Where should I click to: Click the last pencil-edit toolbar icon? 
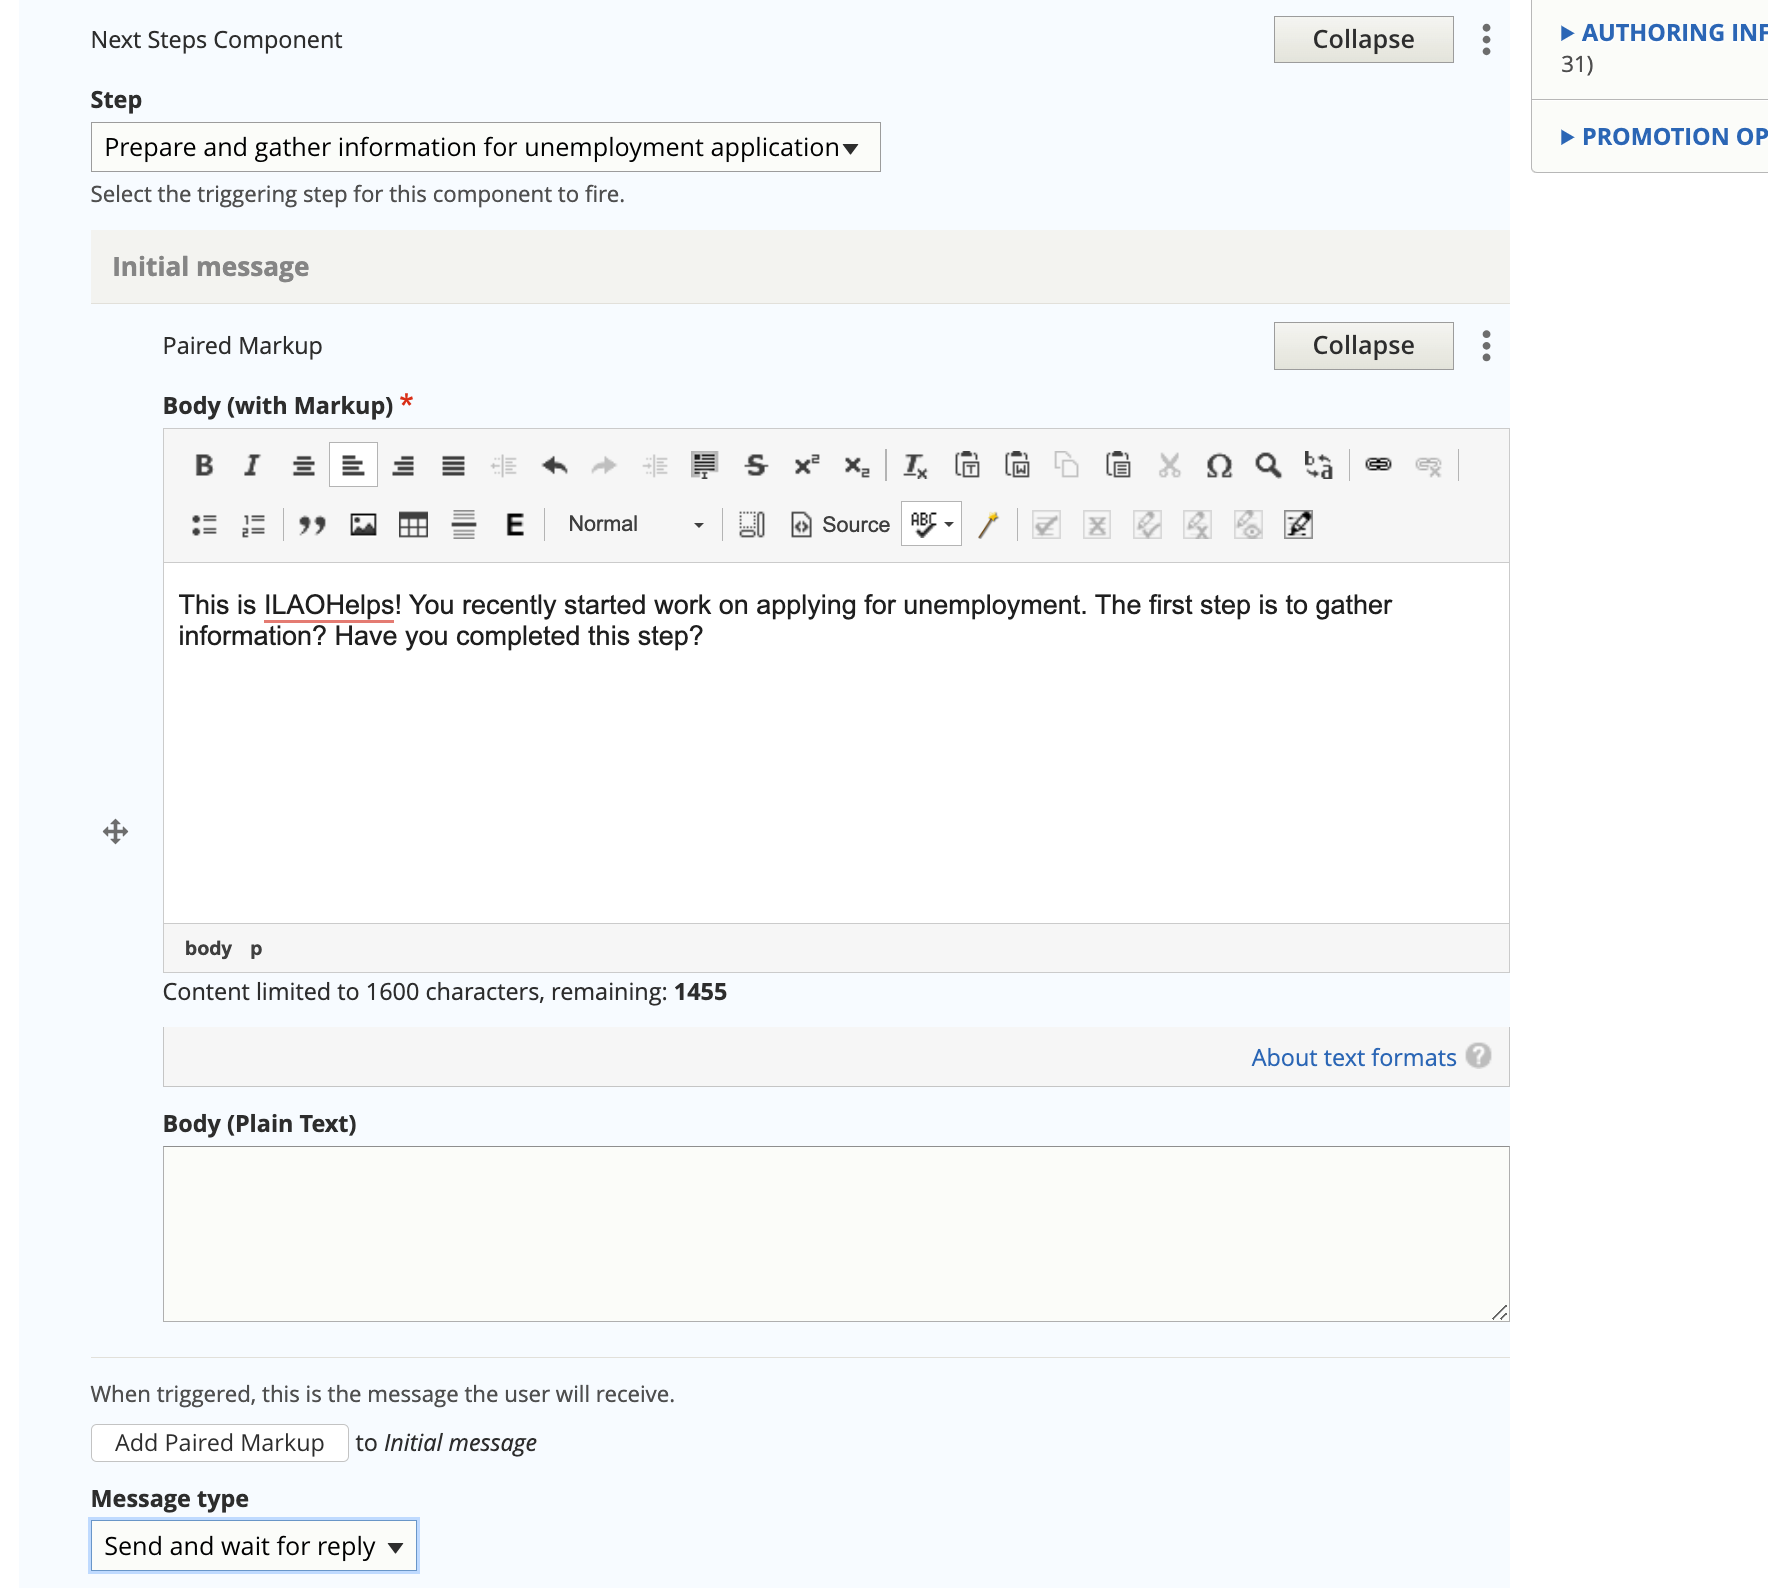(1298, 524)
